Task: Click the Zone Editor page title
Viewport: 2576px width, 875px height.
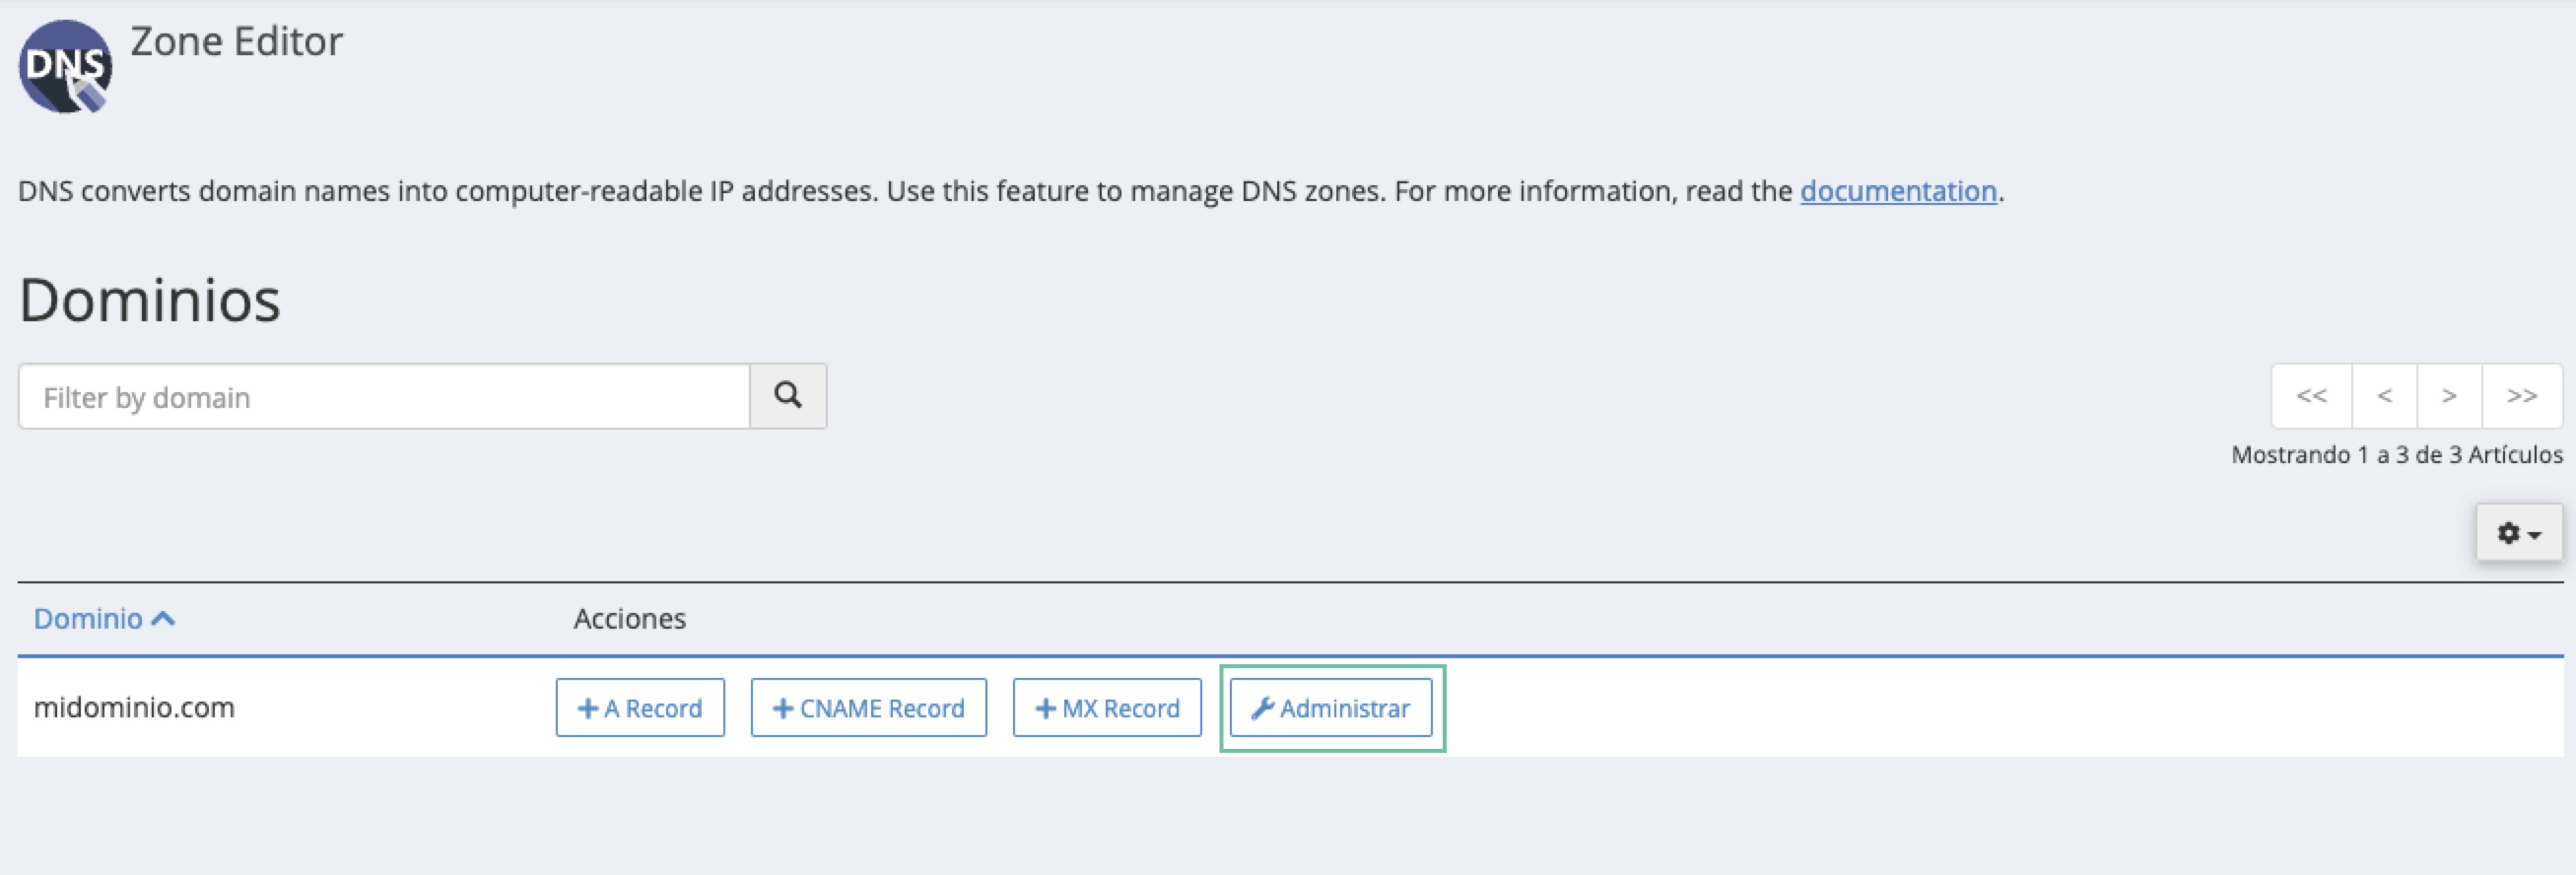Action: (x=236, y=42)
